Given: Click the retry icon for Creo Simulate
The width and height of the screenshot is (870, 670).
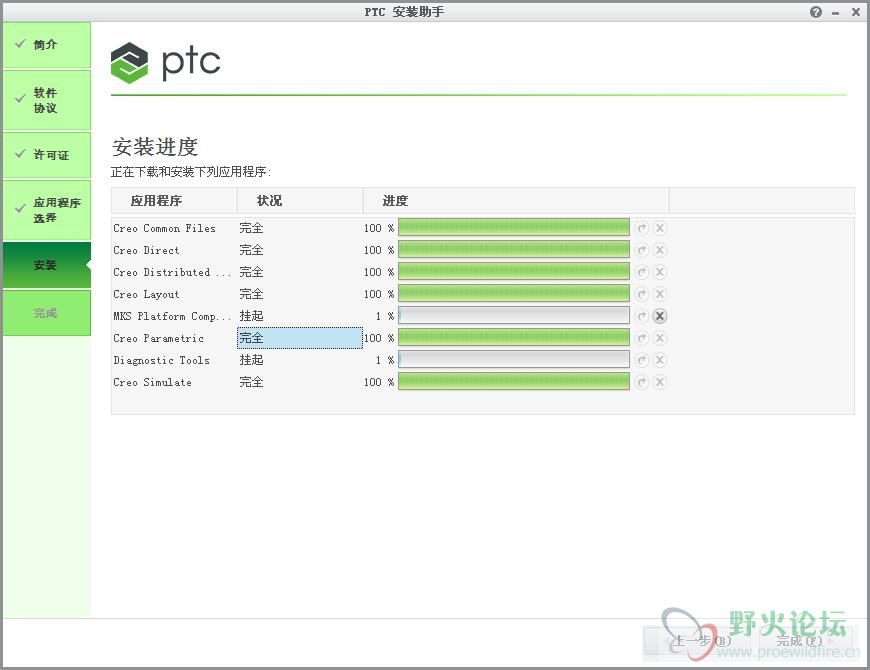Looking at the screenshot, I should [642, 382].
